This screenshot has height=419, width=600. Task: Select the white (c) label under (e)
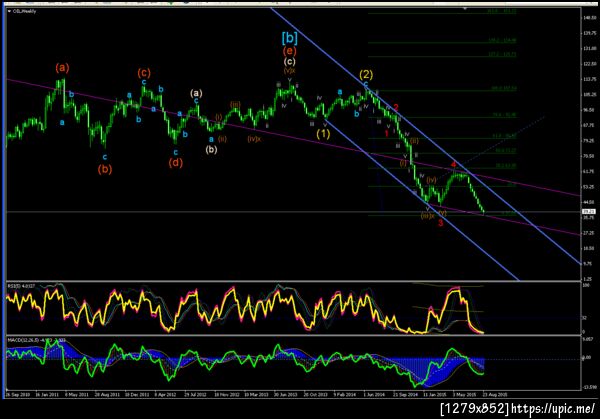pos(290,61)
